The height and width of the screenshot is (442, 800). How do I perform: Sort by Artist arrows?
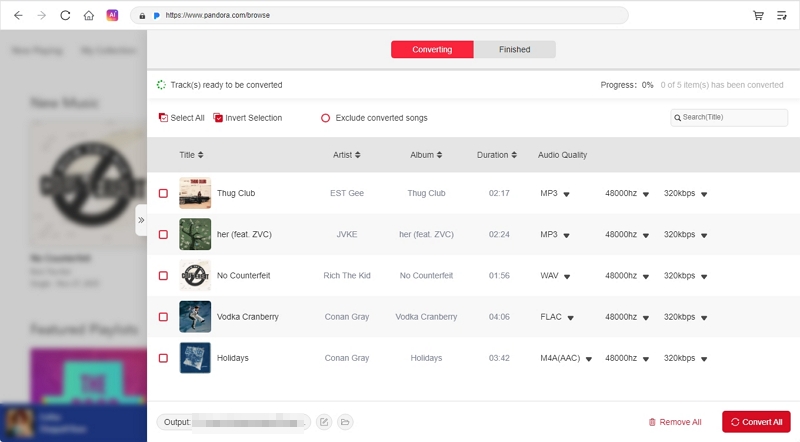[x=358, y=155]
